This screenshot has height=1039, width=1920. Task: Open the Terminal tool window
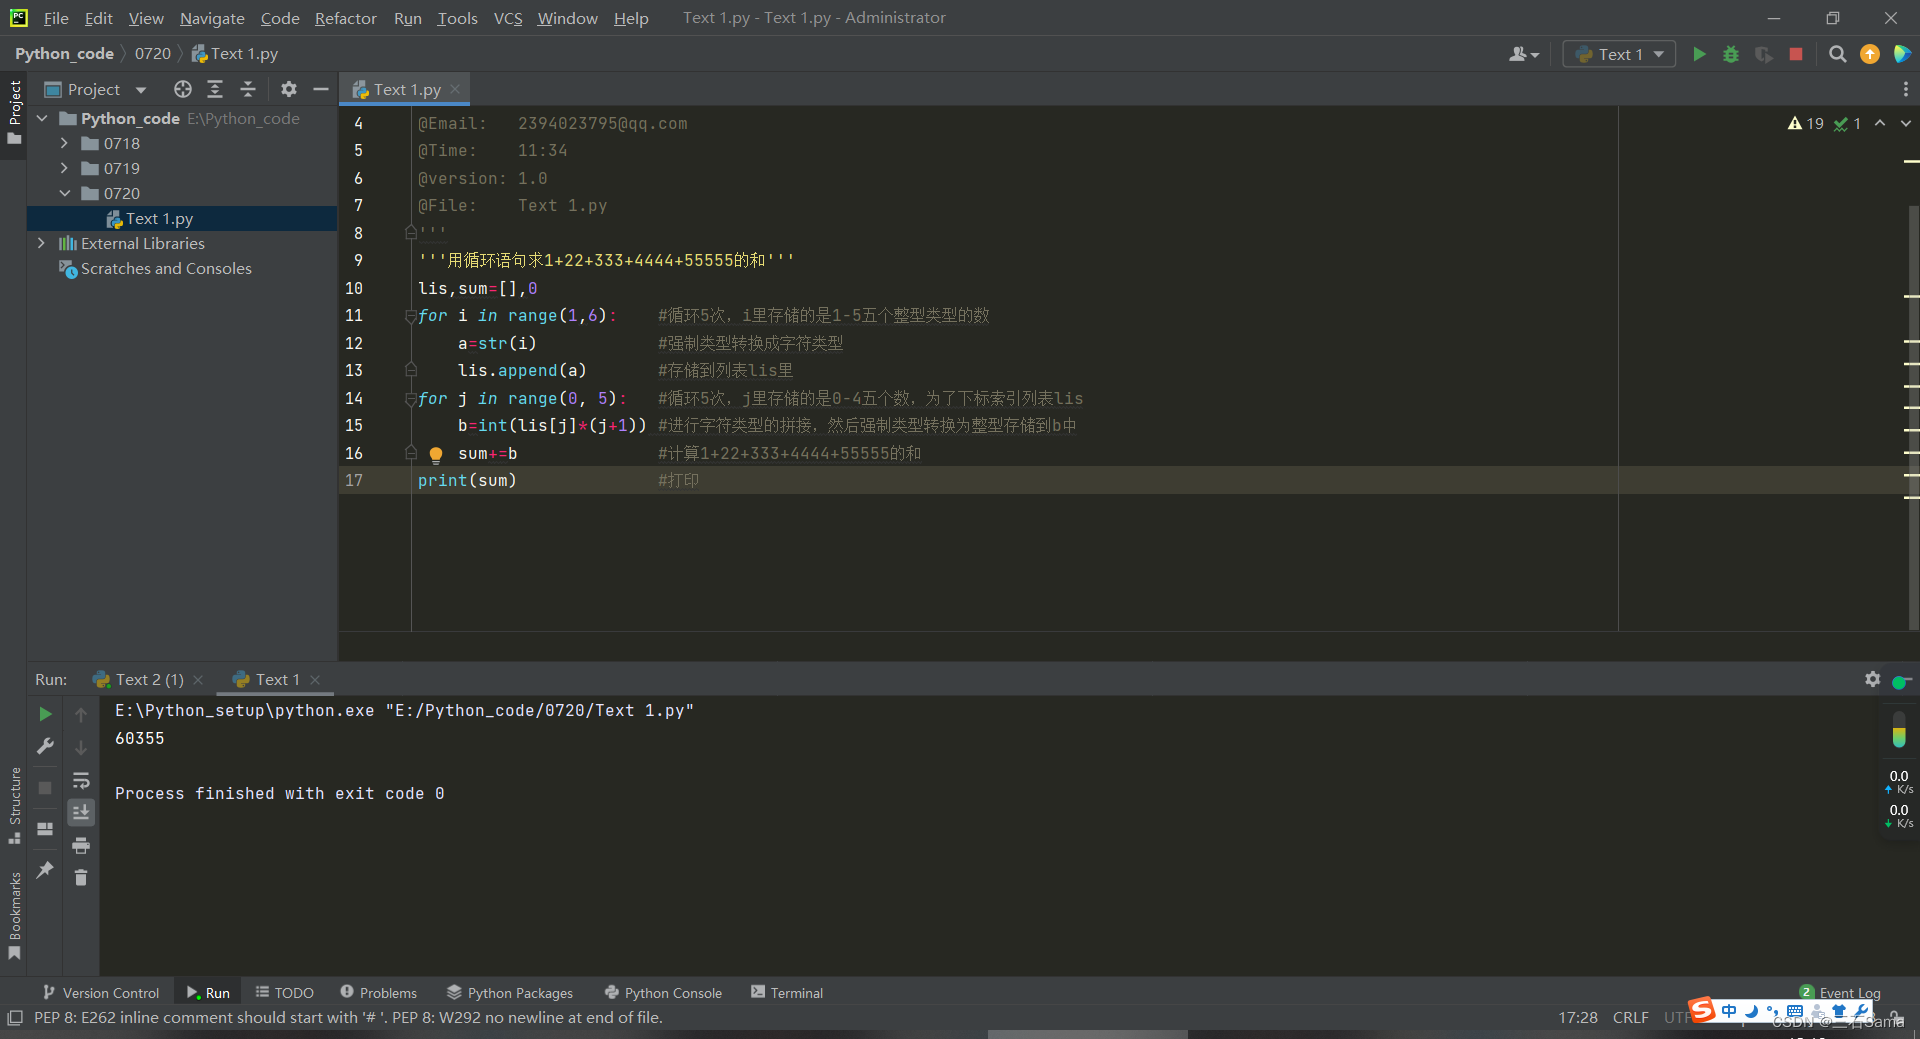click(x=795, y=992)
